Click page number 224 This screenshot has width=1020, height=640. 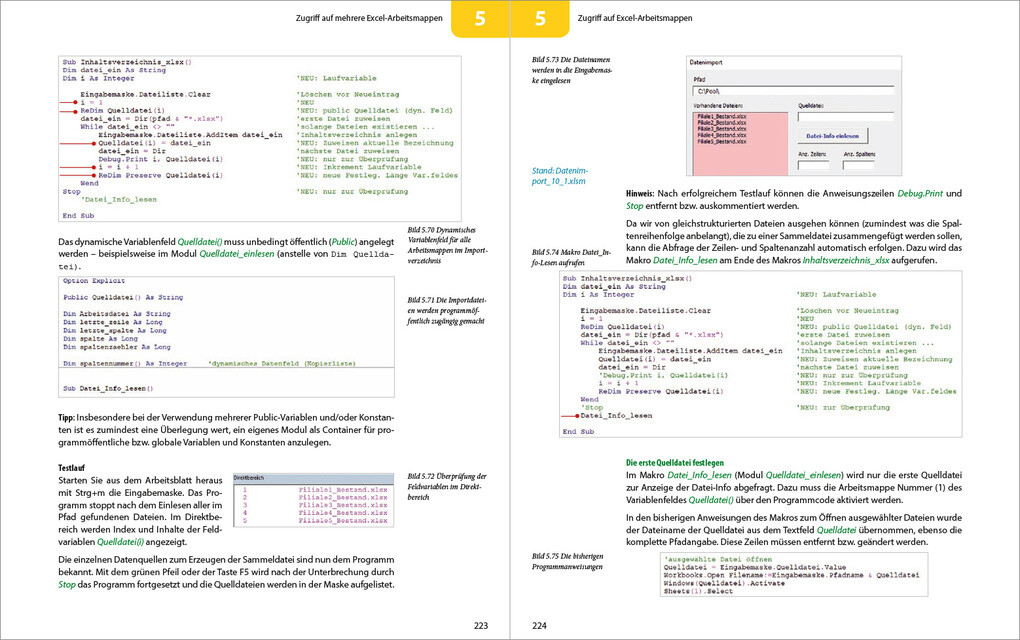[539, 626]
